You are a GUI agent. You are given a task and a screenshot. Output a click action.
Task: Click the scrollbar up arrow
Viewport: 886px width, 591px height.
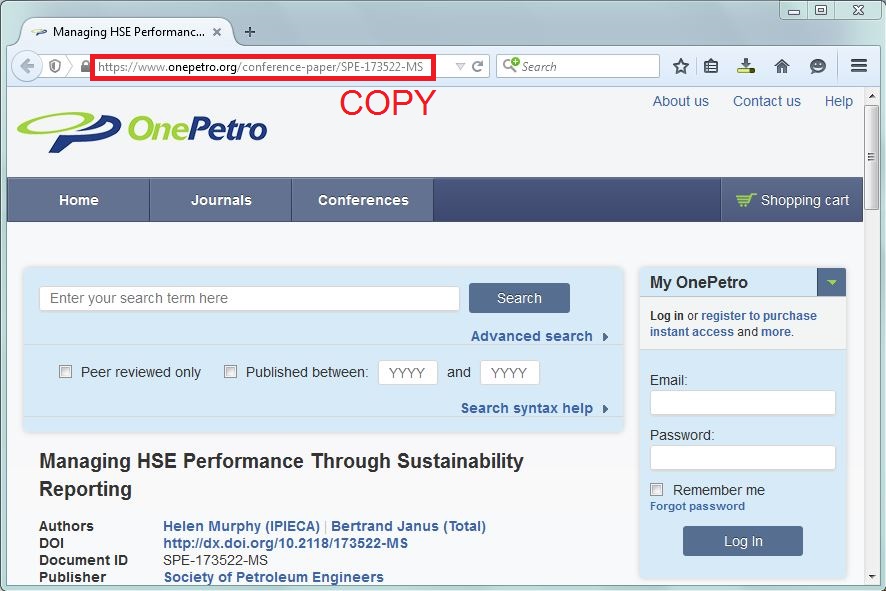point(871,97)
